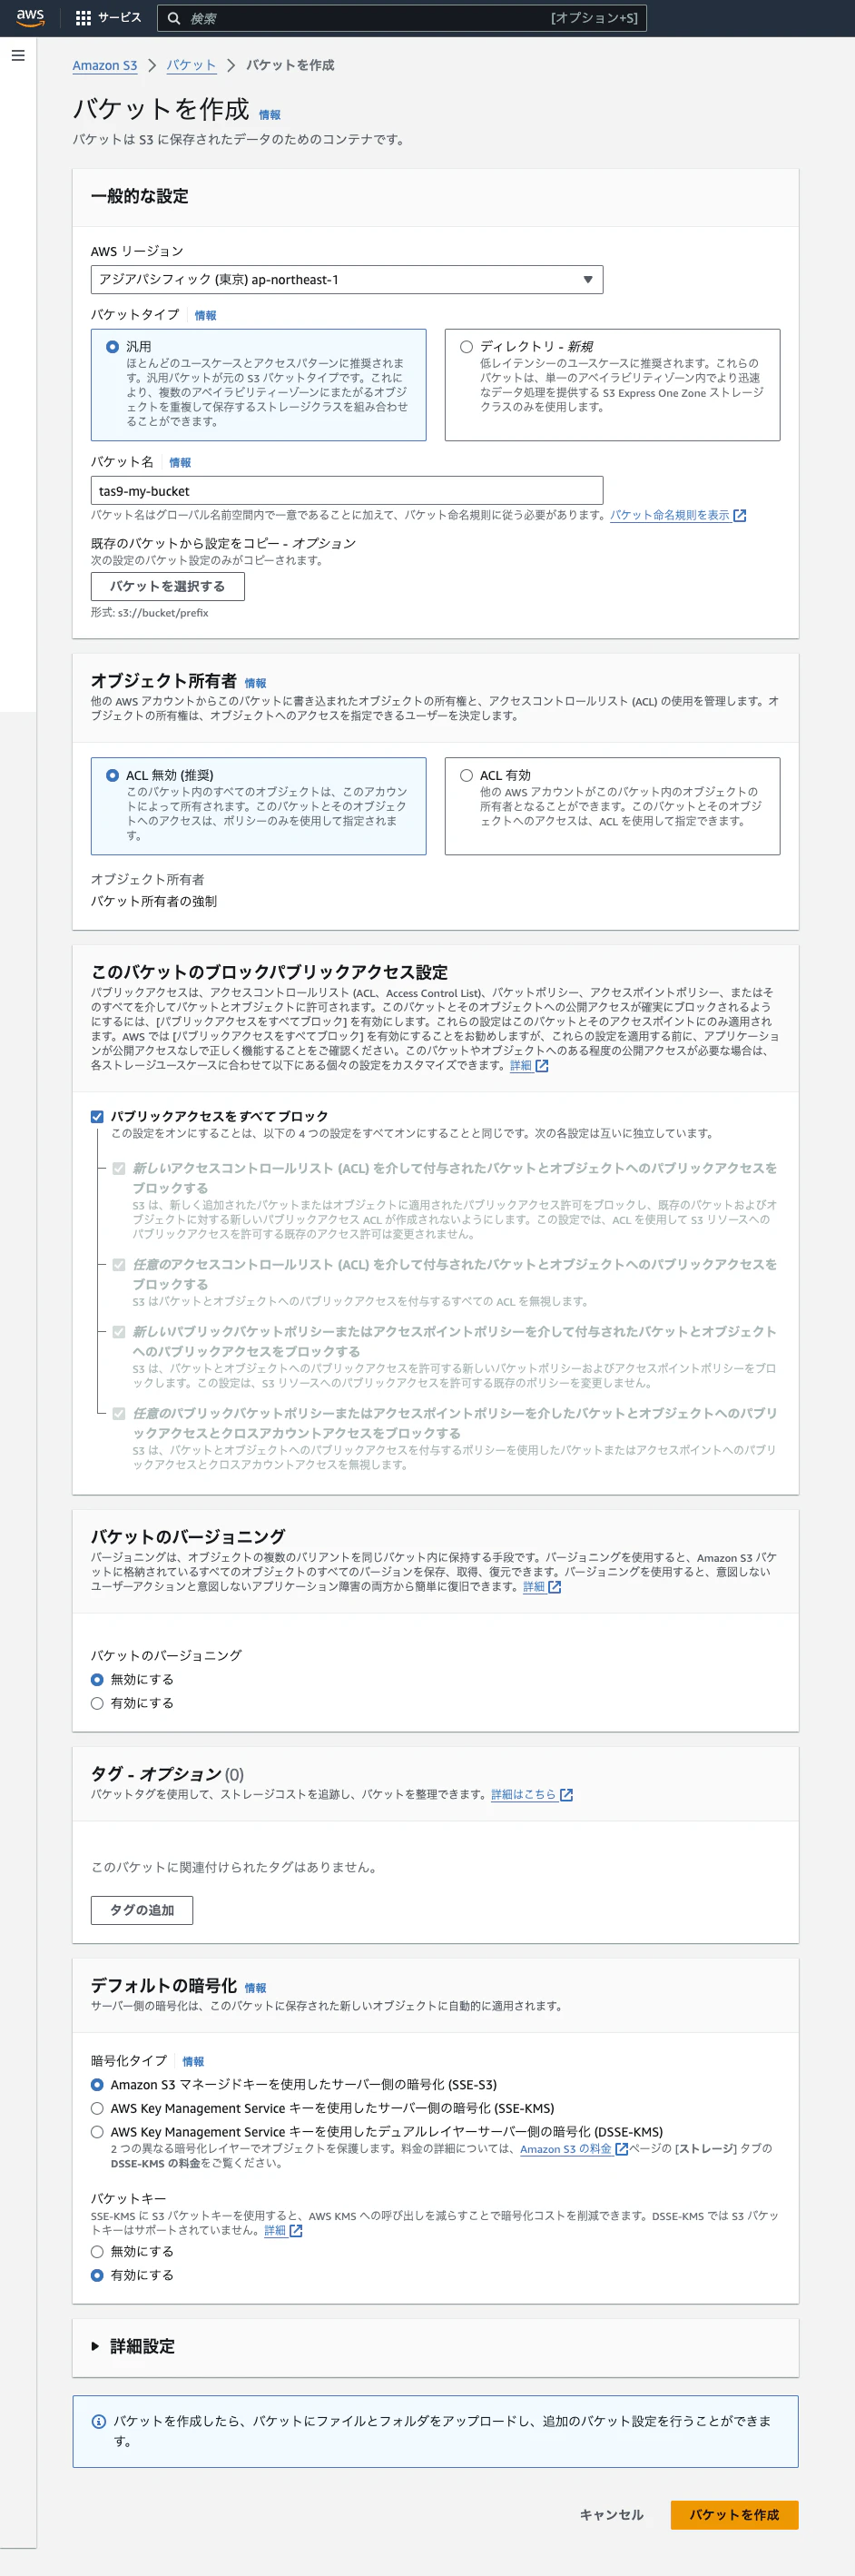
Task: Click the search magnifier icon
Action: point(174,18)
